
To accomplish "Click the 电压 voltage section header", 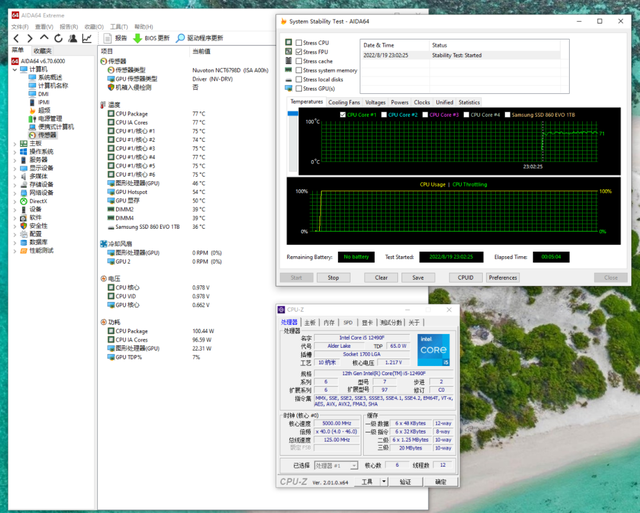I will (110, 279).
